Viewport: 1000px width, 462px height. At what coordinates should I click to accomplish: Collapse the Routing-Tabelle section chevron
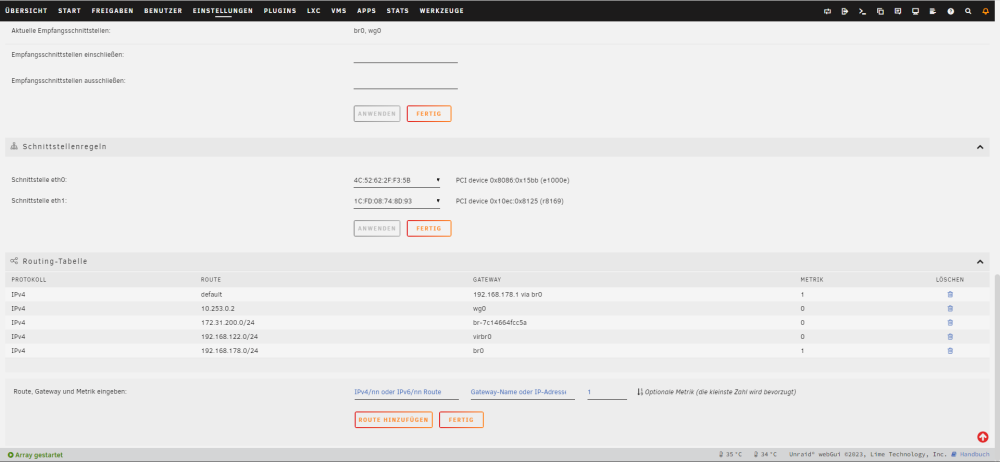point(980,262)
